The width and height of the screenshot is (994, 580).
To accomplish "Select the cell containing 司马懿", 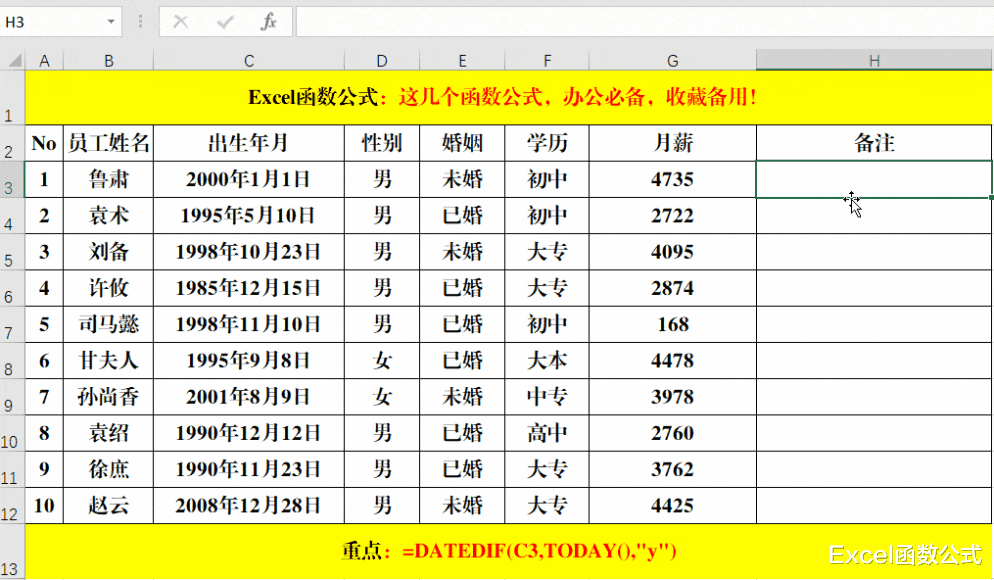I will [108, 324].
